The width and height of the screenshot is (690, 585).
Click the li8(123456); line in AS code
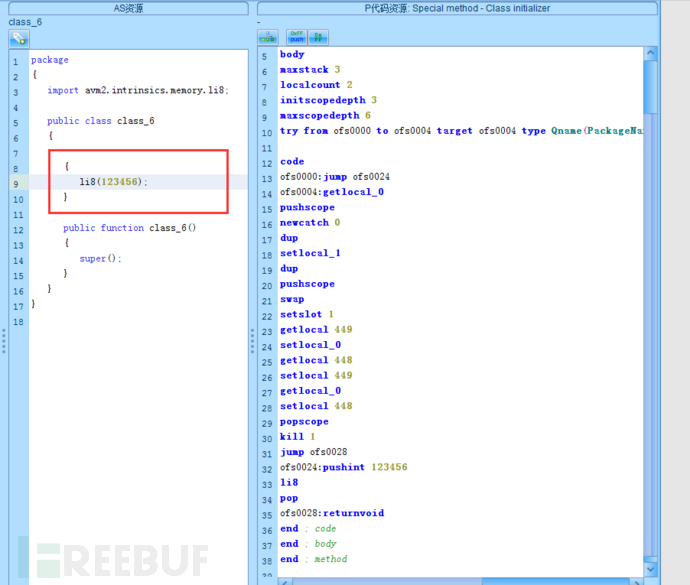tap(113, 182)
